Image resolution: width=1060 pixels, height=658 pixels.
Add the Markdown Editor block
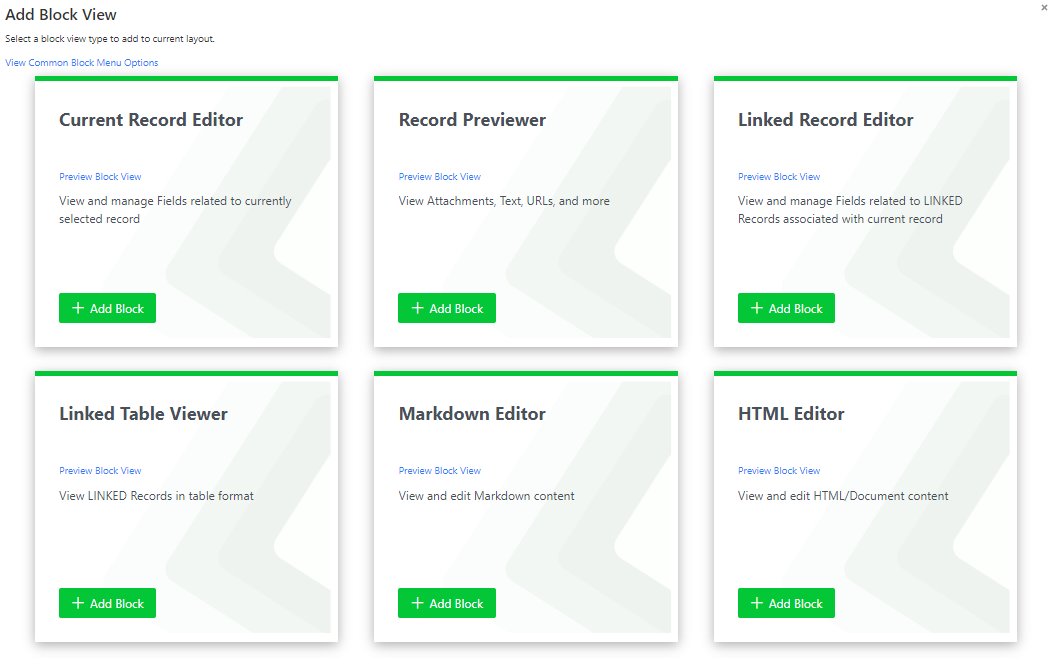[x=446, y=603]
